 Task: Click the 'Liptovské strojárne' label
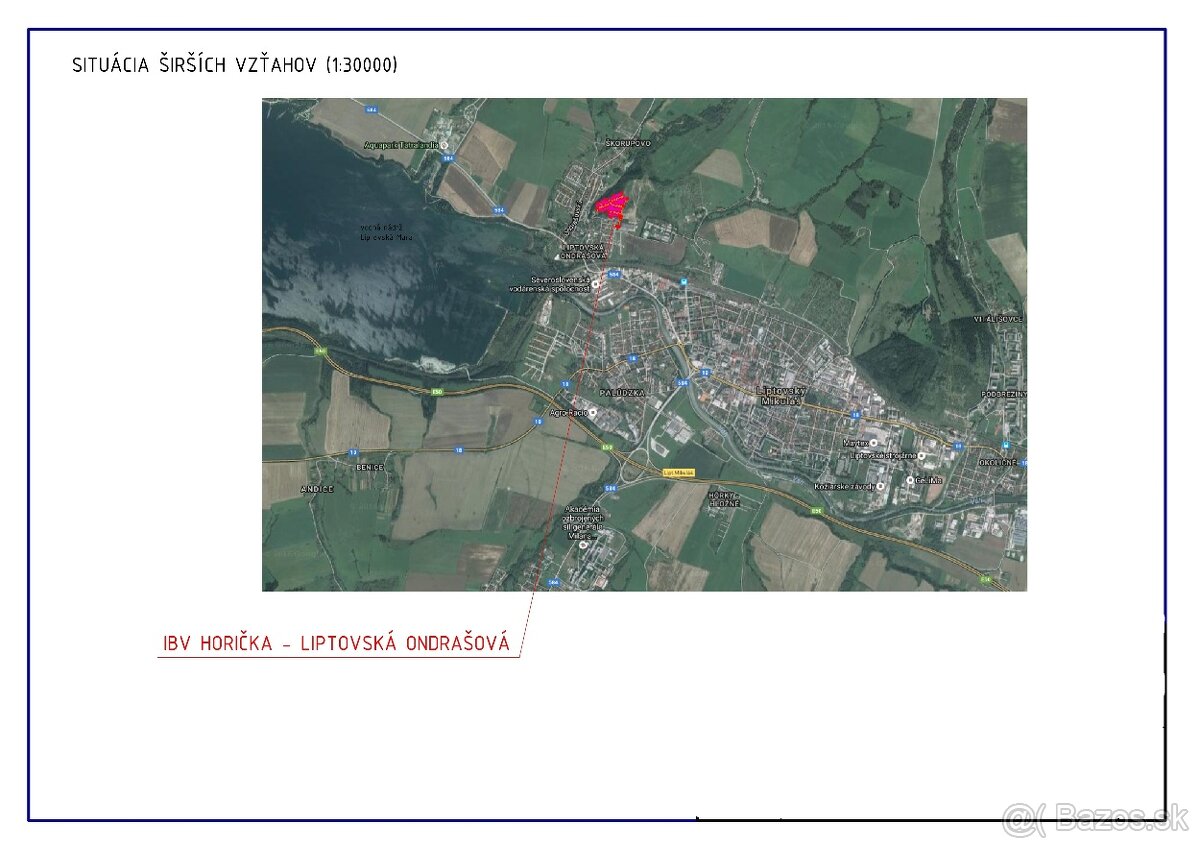883,455
